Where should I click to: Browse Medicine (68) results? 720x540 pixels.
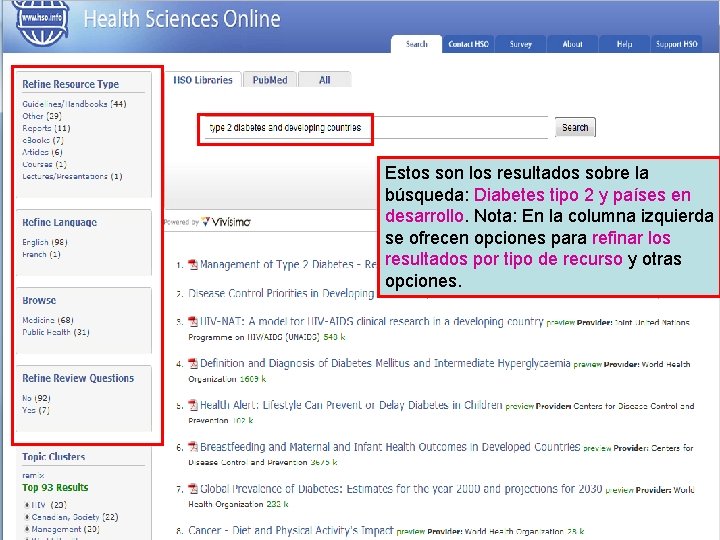[48, 320]
